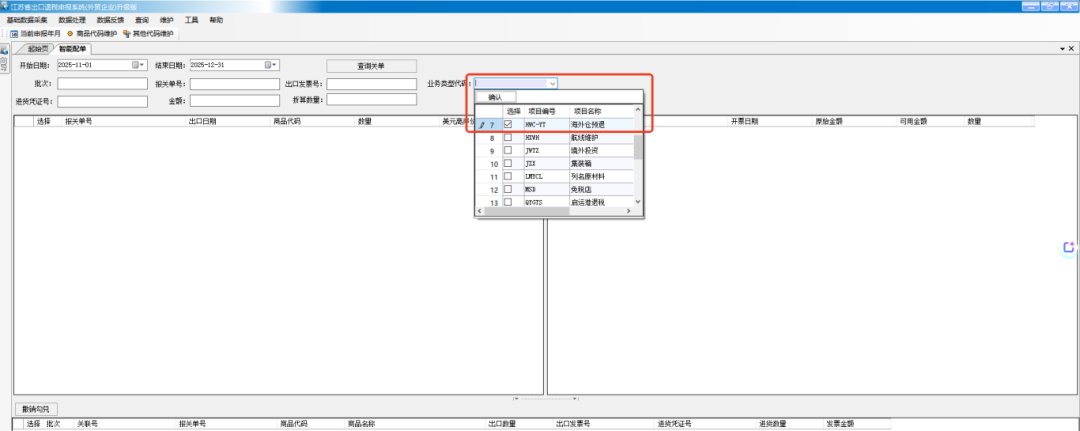Collapse the 业务类型代码 dropdown arrow
This screenshot has width=1080, height=431.
point(552,84)
